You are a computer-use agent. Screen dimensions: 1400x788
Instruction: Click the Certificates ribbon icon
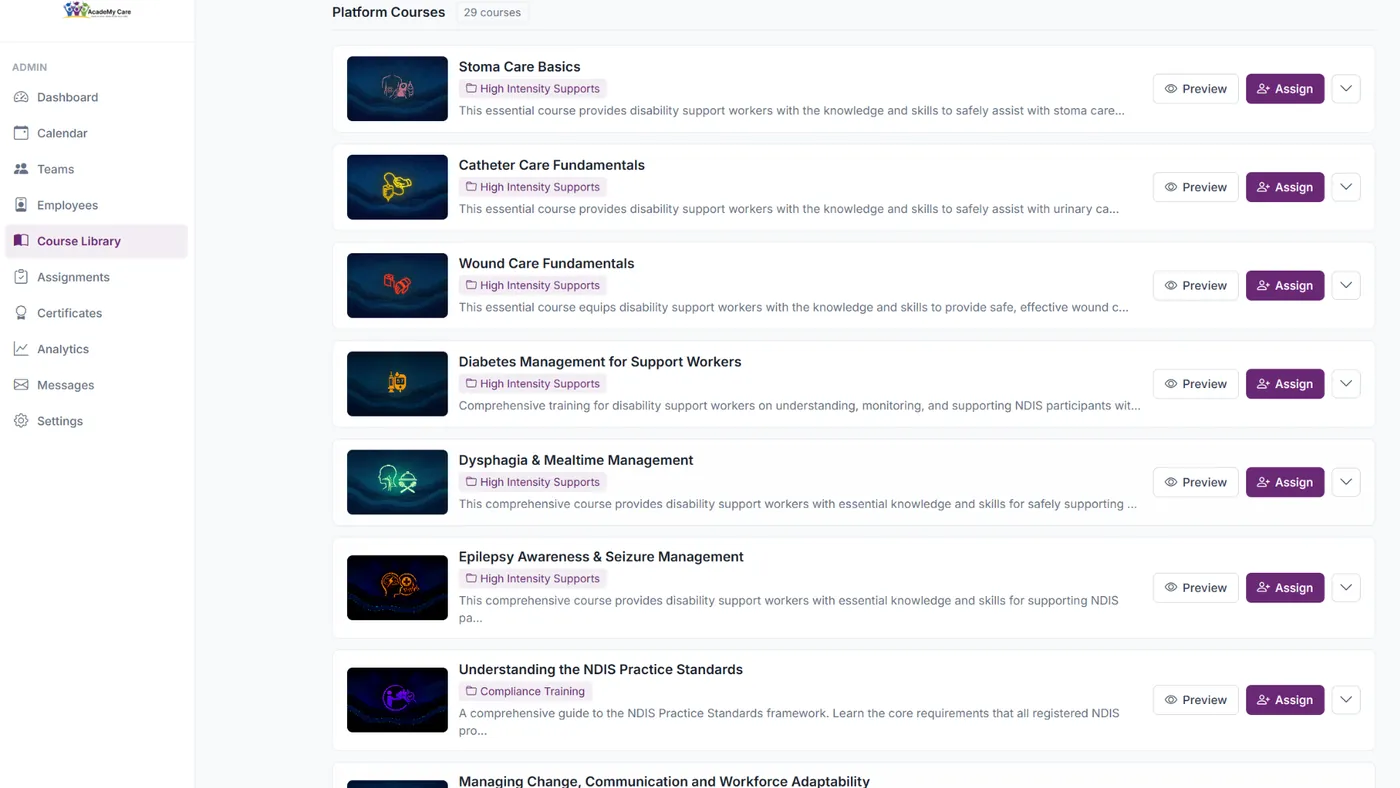click(21, 313)
